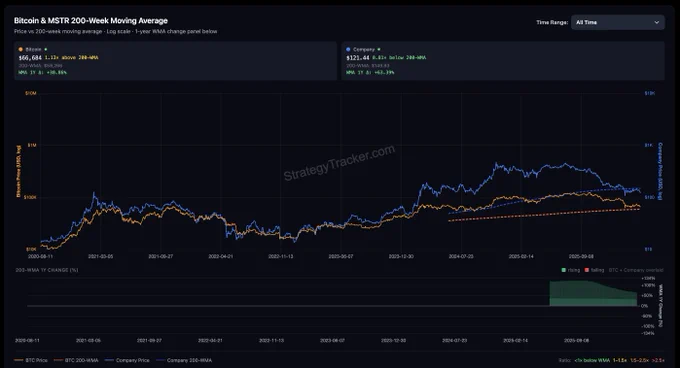
Task: Click the green rising legend swatch
Action: point(563,270)
